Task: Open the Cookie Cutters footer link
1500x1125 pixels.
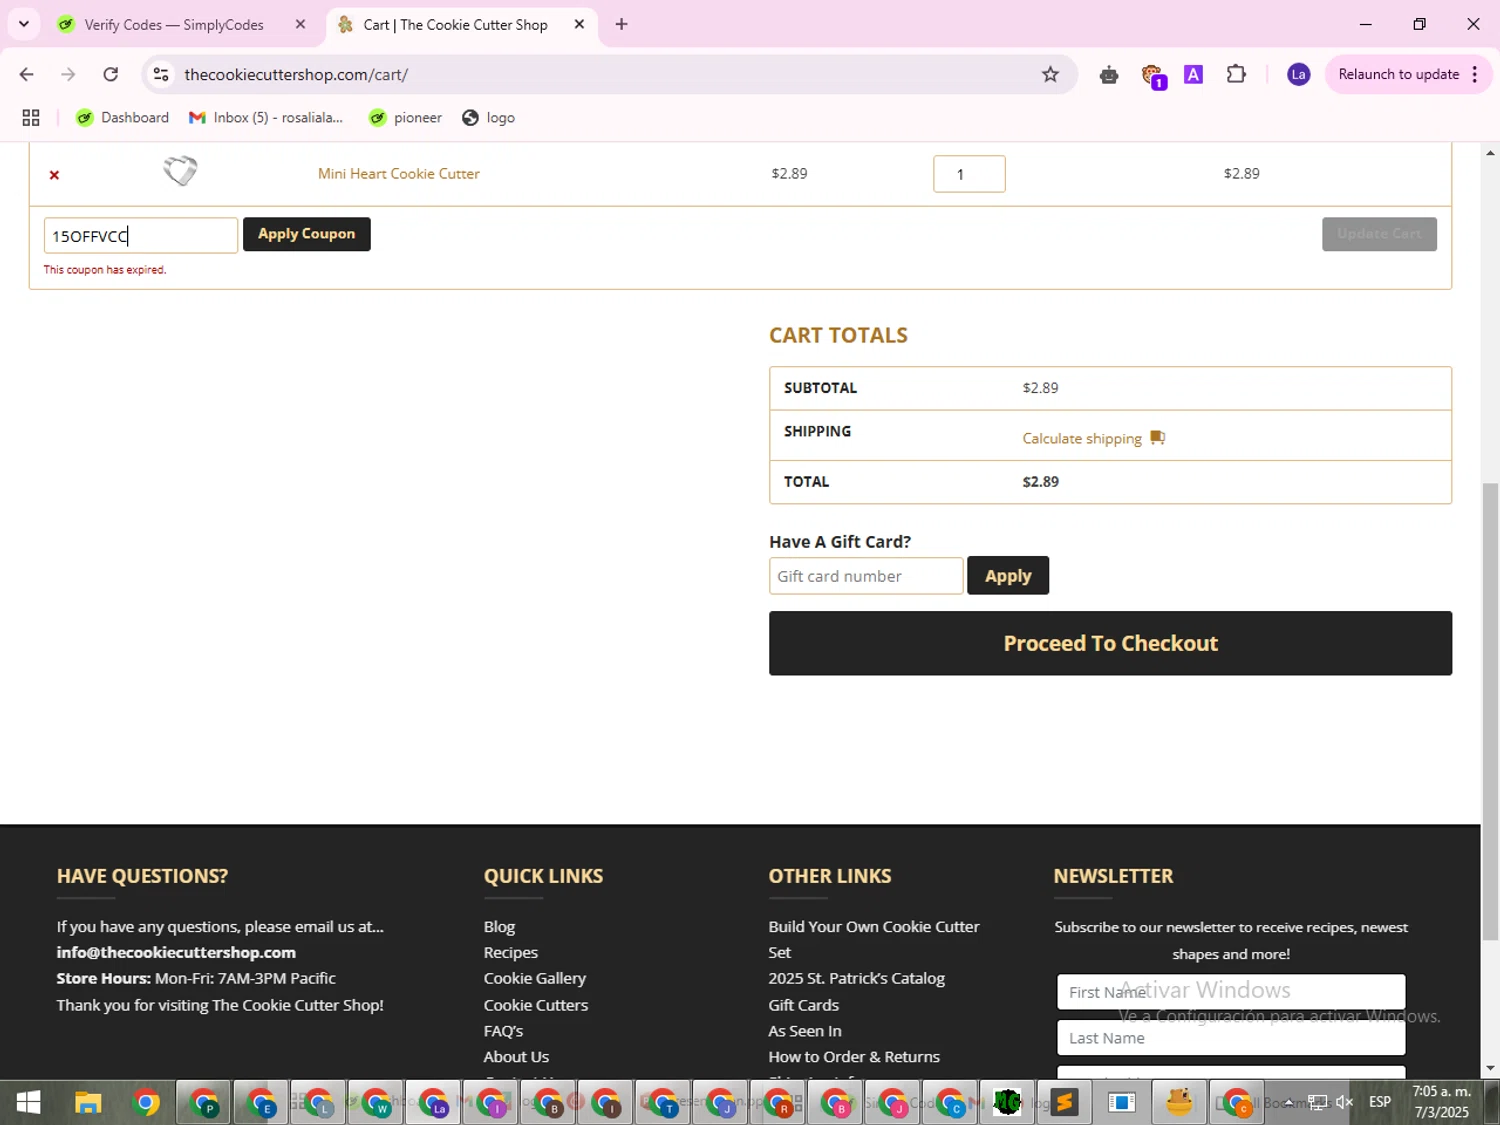Action: click(x=535, y=1005)
